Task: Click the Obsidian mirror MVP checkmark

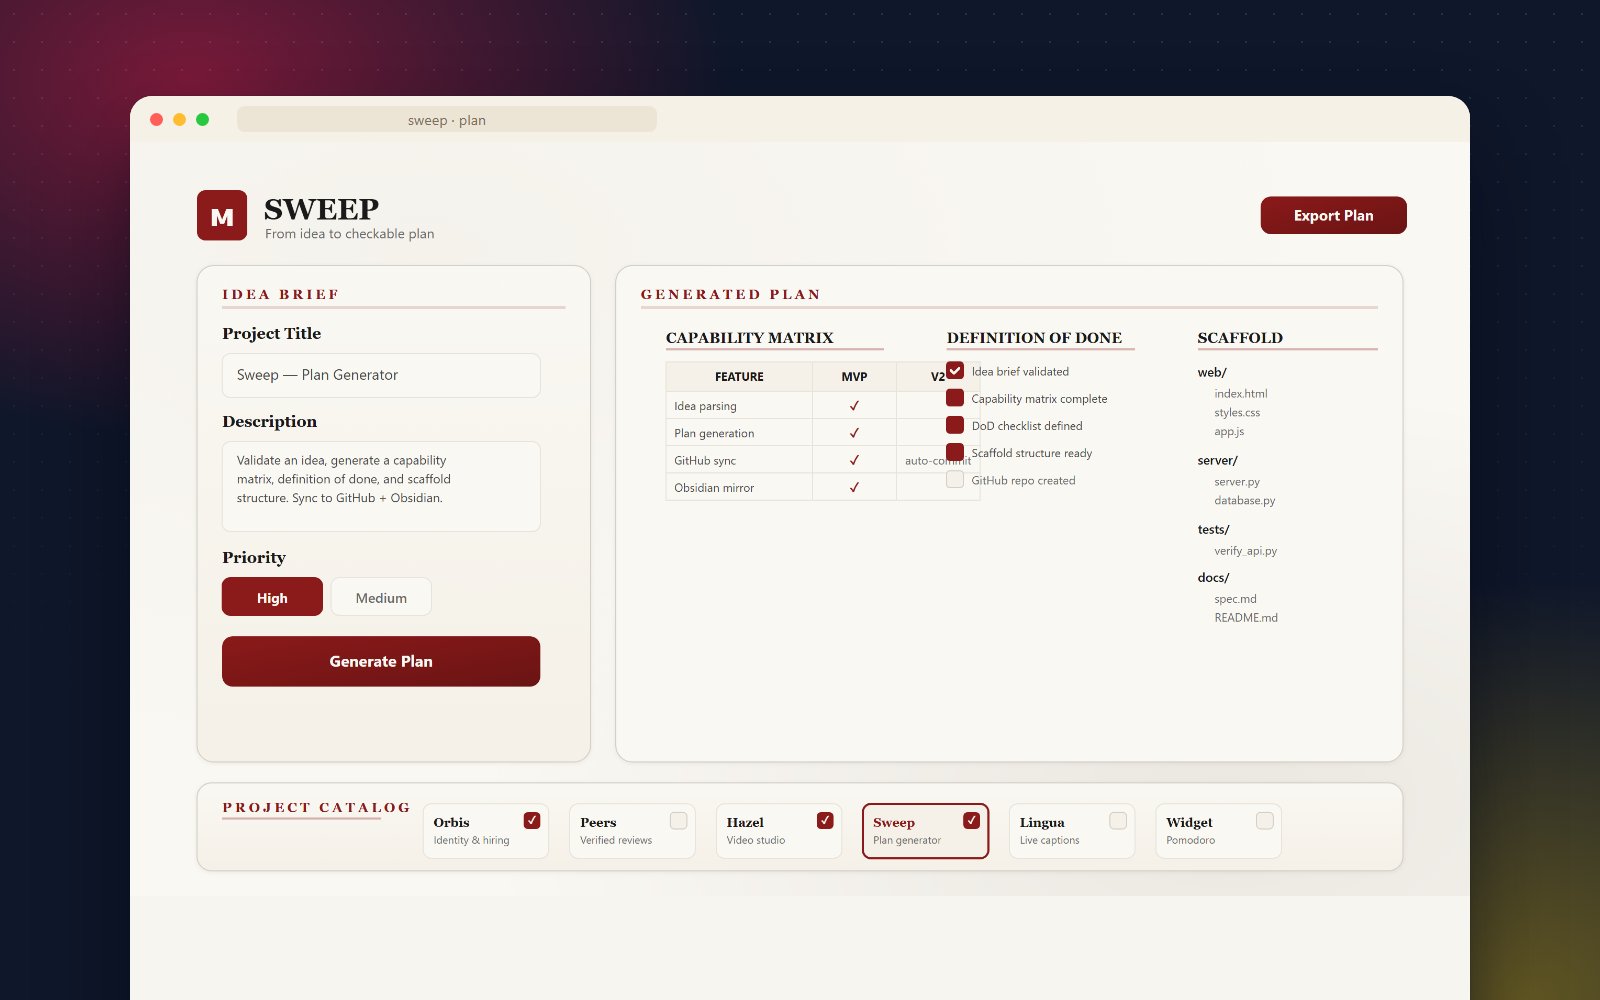Action: coord(854,487)
